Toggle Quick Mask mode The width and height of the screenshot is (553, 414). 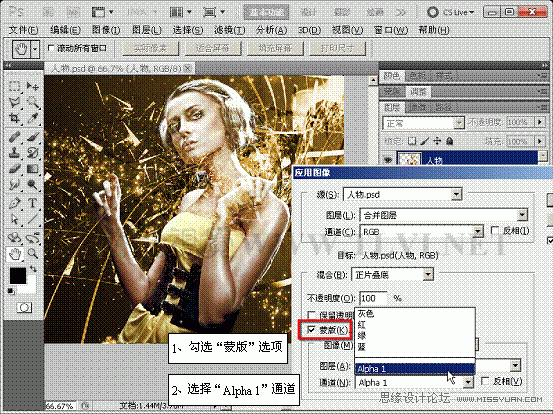point(24,308)
